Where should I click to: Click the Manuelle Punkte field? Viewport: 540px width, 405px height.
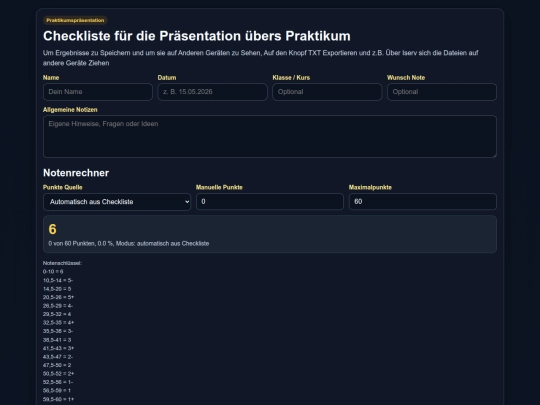click(270, 201)
